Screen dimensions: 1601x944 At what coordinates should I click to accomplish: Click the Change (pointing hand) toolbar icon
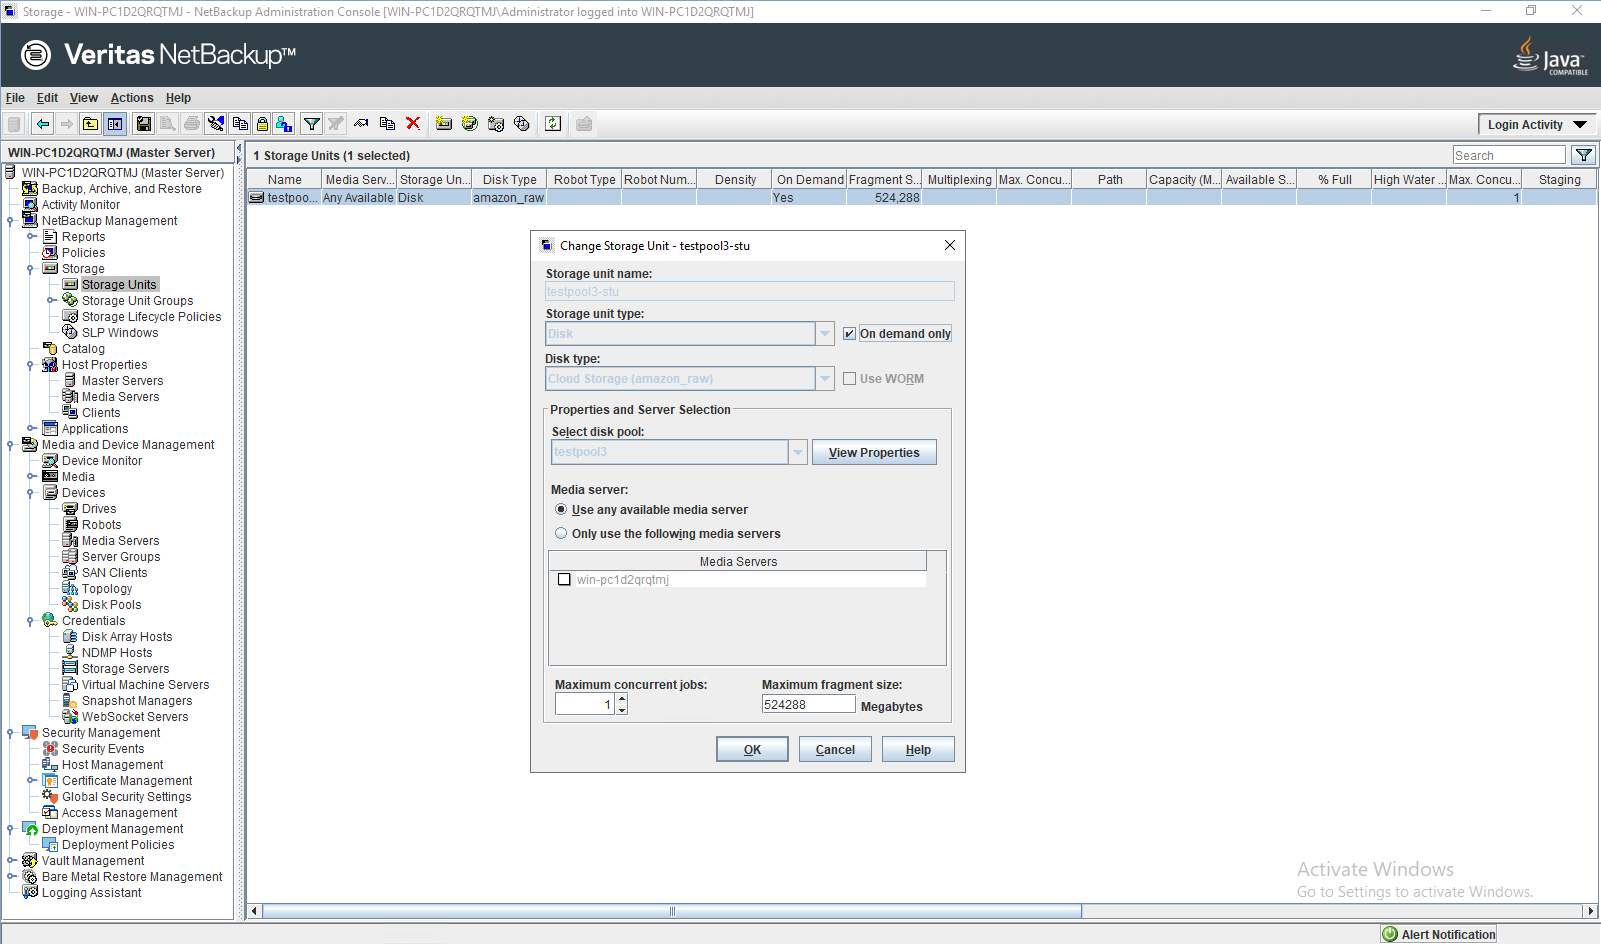click(361, 124)
